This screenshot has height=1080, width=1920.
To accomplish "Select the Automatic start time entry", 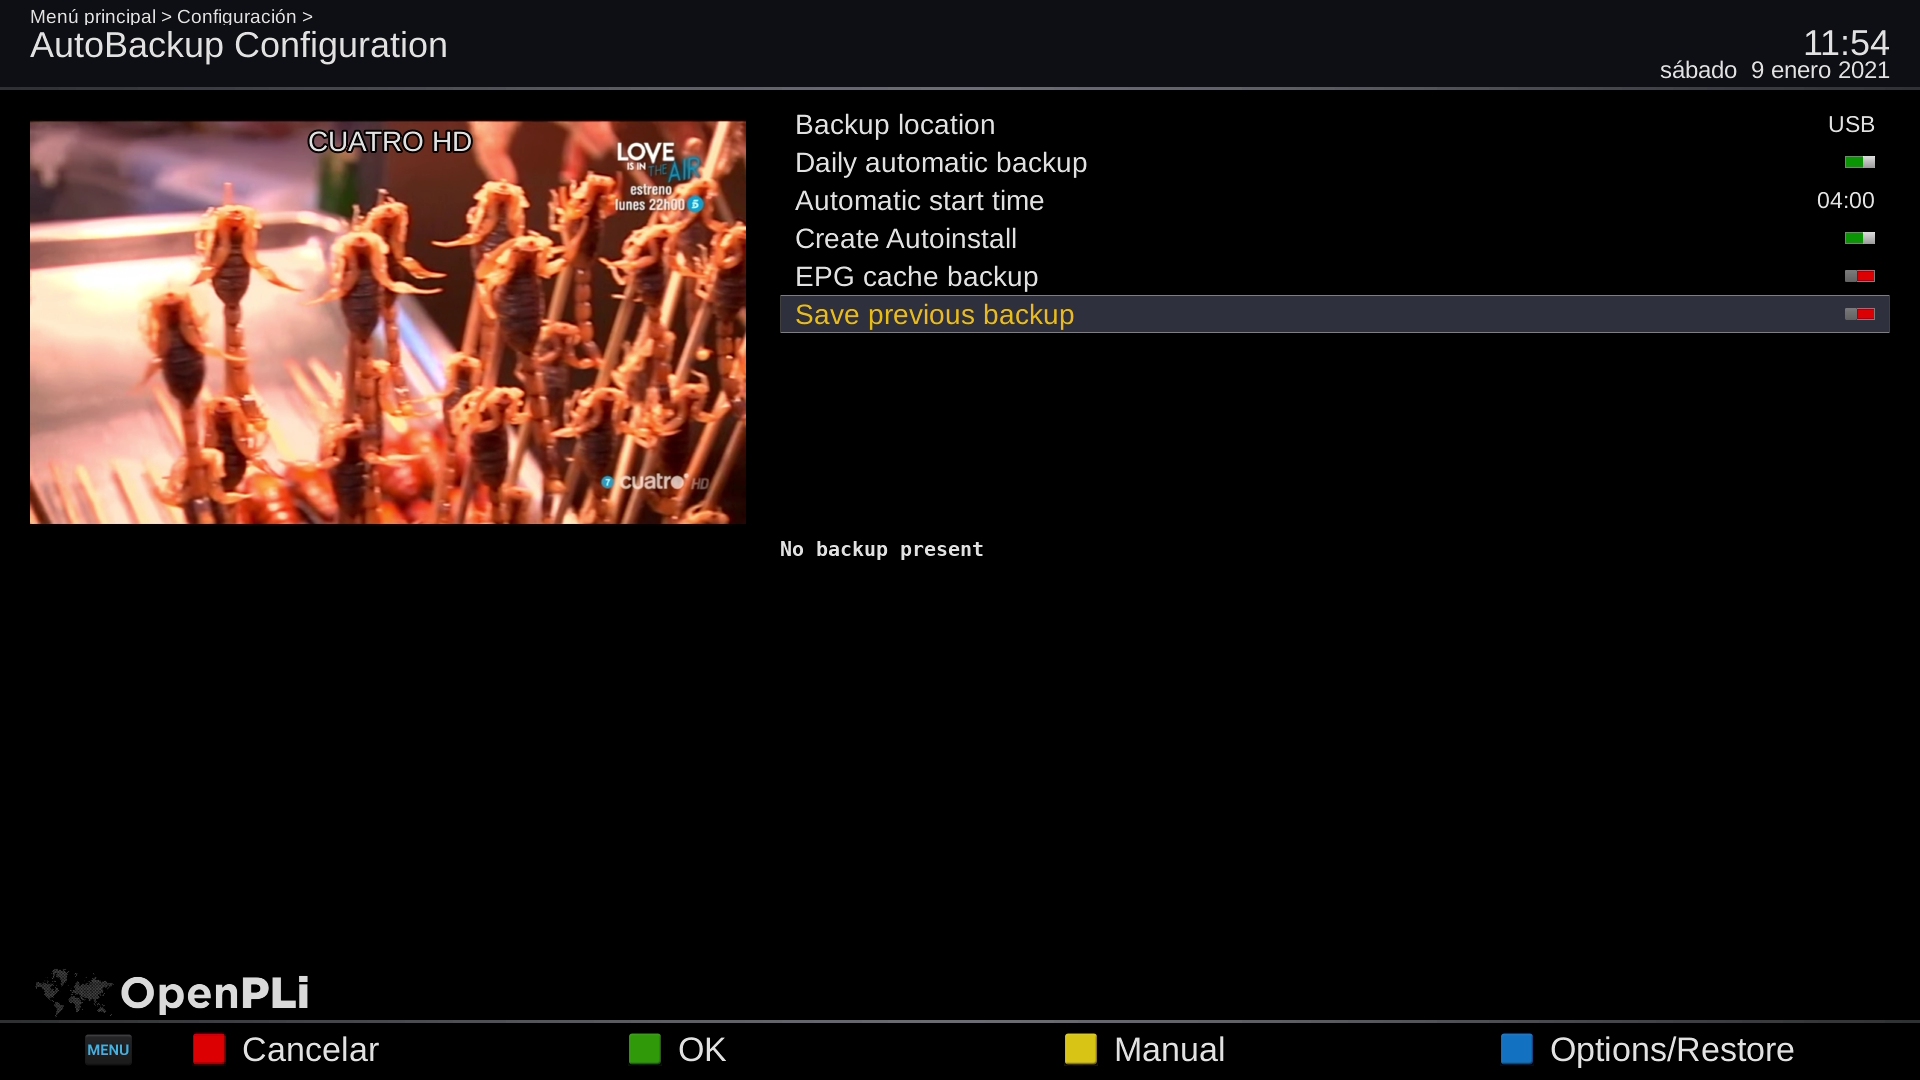I will [x=919, y=200].
